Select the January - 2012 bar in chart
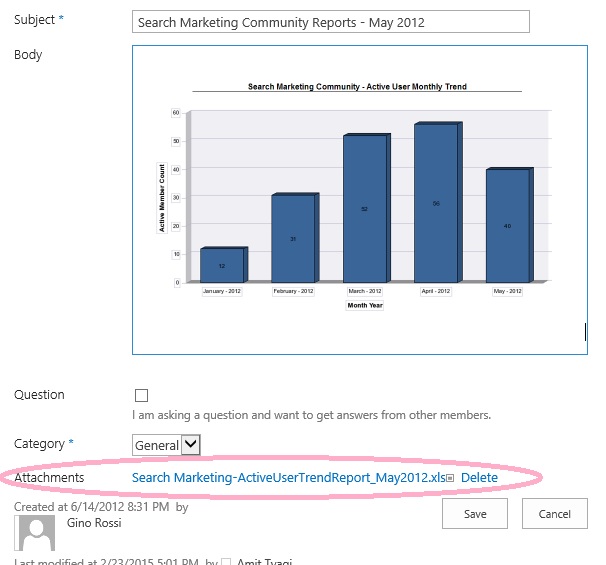 pyautogui.click(x=224, y=264)
